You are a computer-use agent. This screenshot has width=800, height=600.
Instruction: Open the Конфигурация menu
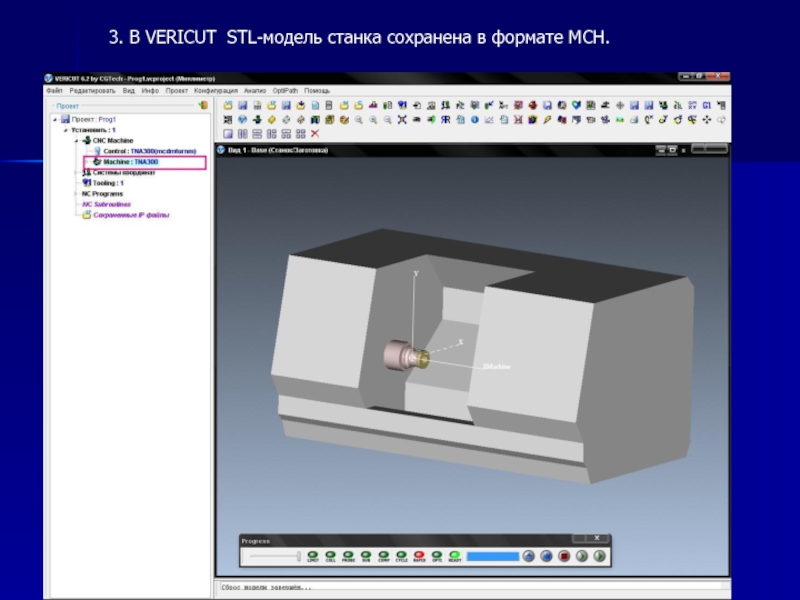[x=215, y=91]
